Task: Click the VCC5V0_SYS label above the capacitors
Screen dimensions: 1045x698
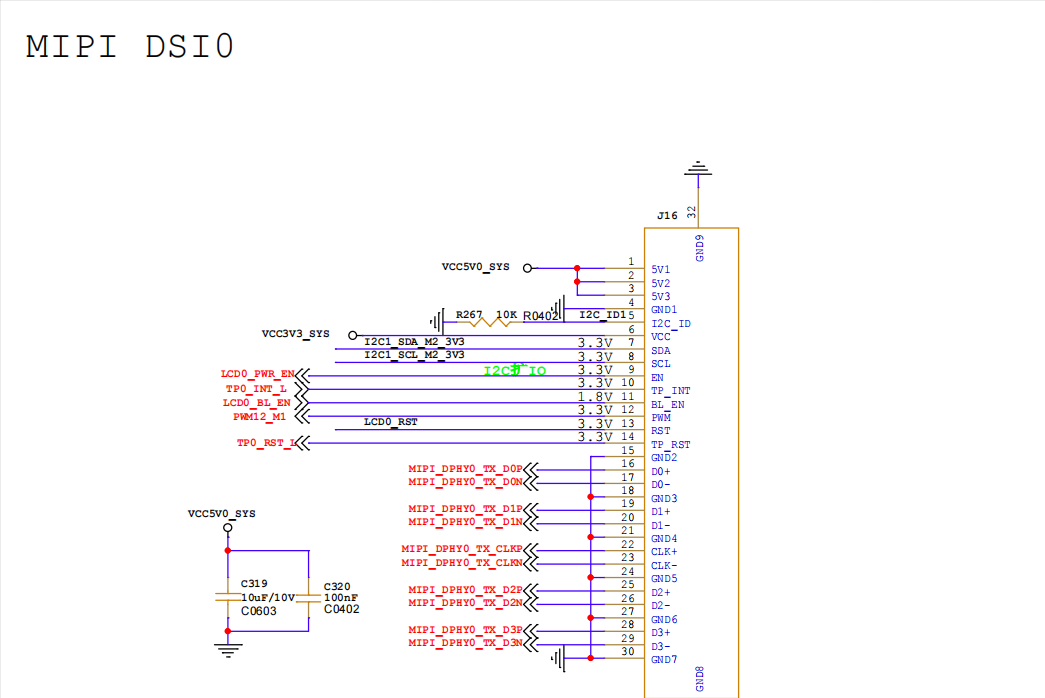Action: 221,513
